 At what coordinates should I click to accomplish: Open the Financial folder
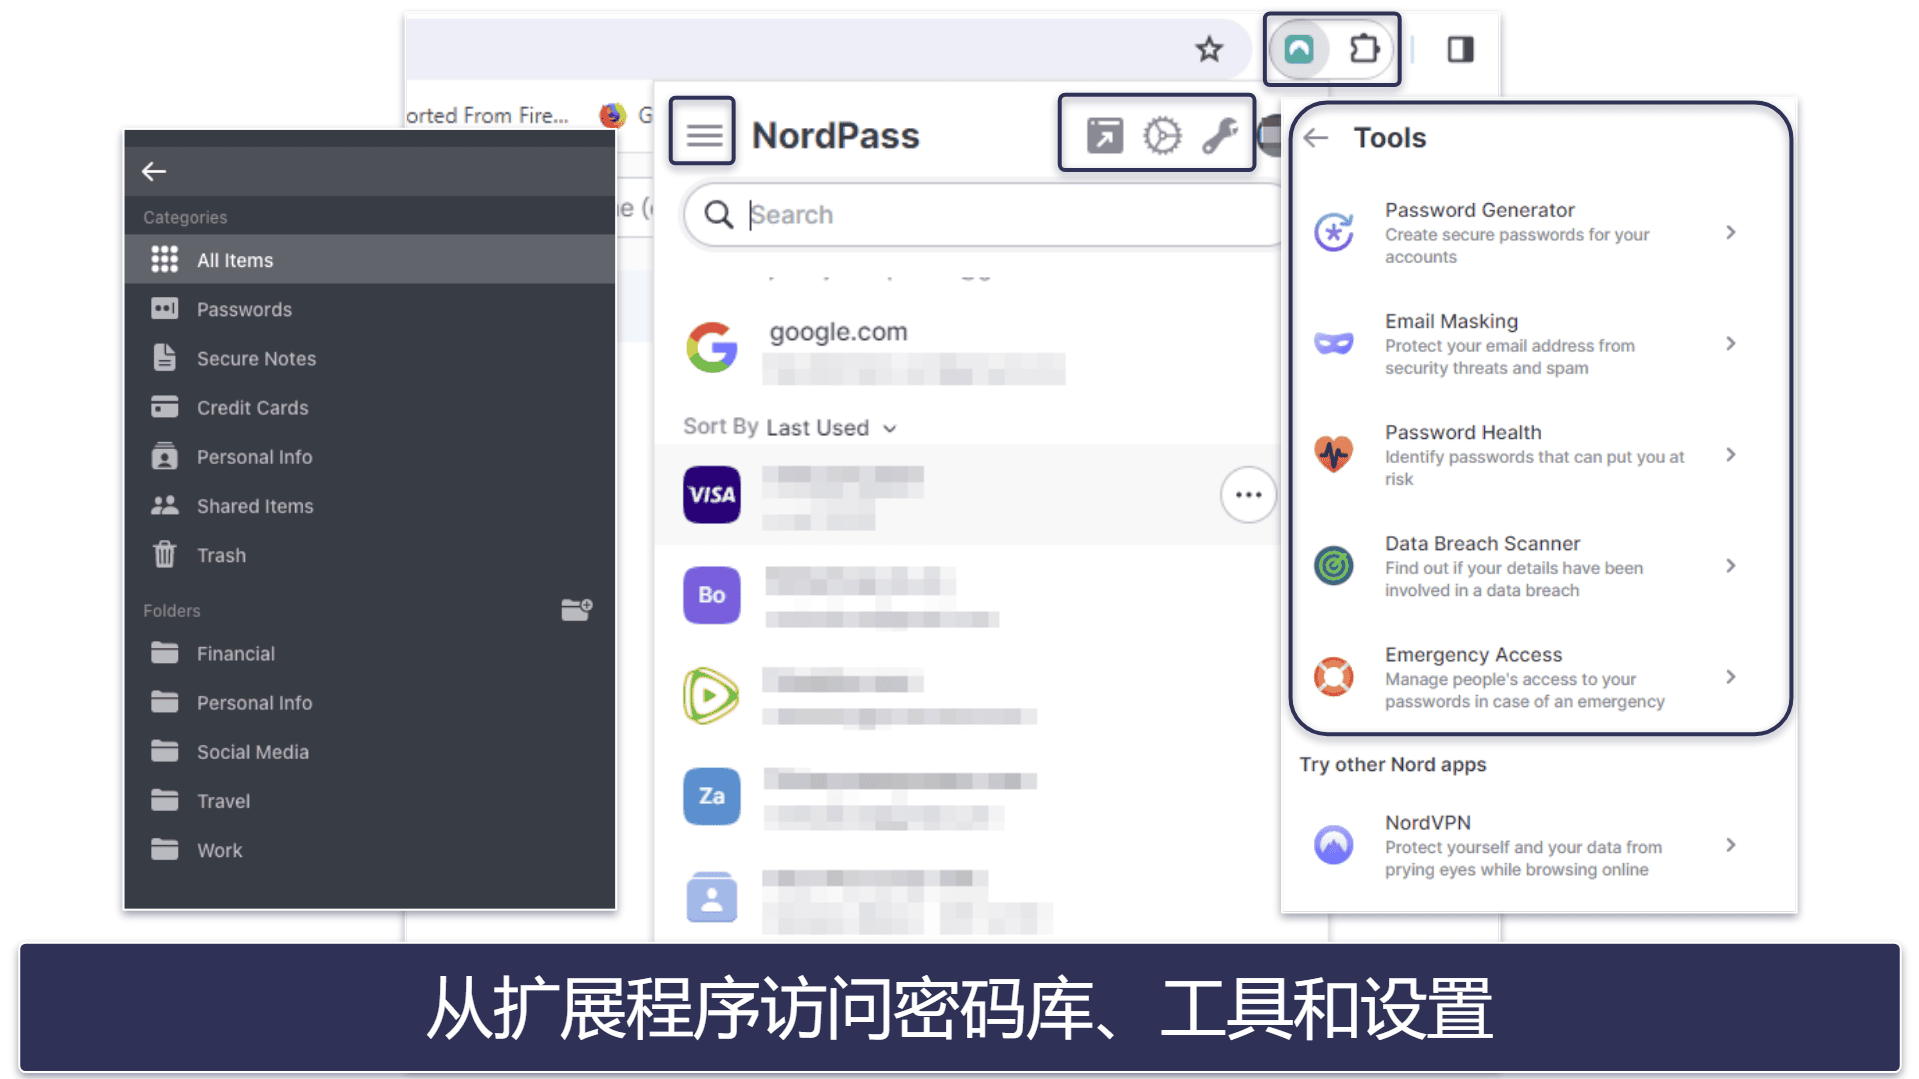click(x=370, y=654)
